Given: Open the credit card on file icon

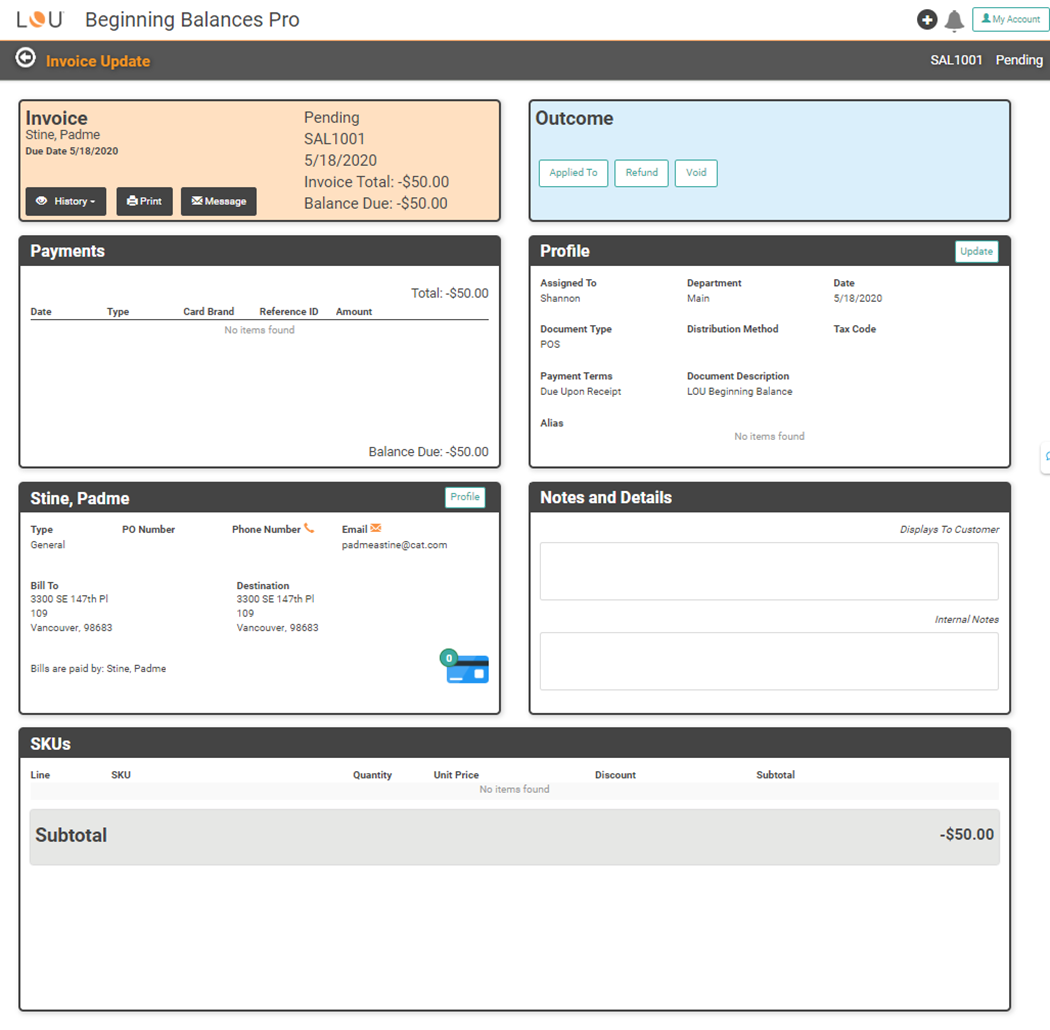Looking at the screenshot, I should click(467, 668).
